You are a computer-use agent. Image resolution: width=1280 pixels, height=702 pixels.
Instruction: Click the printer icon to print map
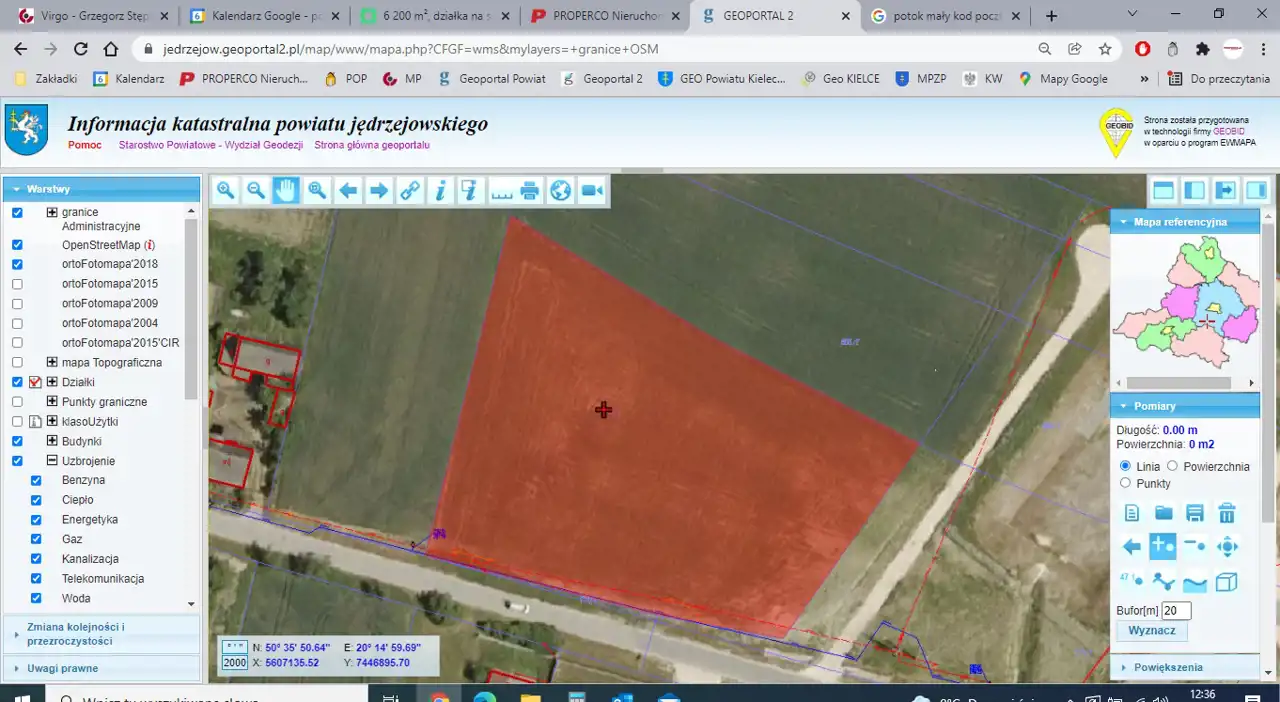[530, 191]
